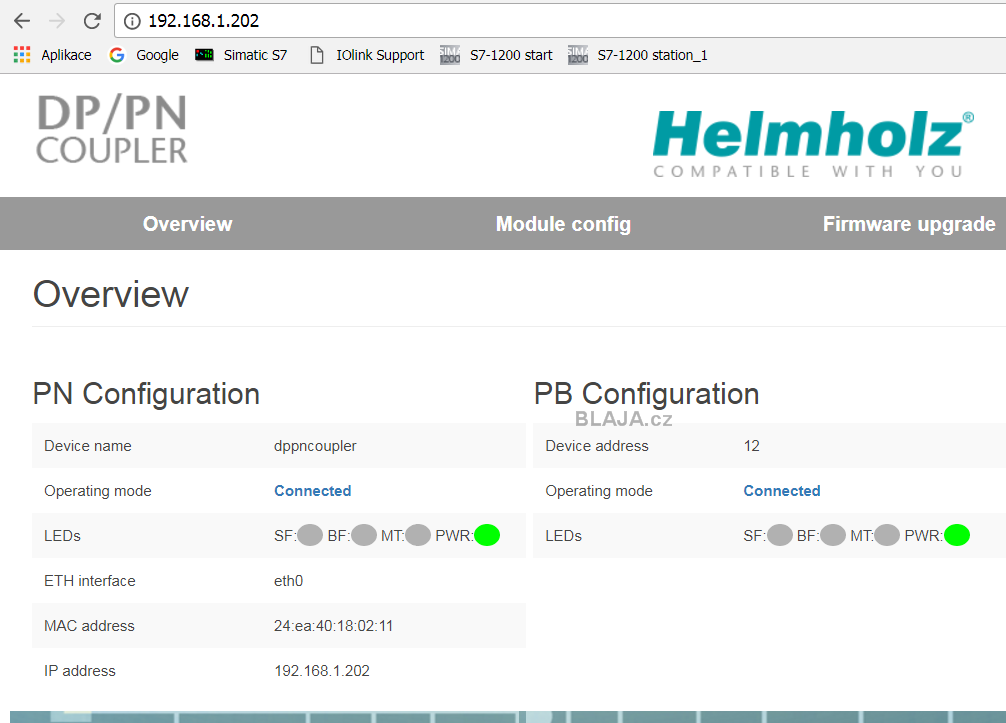The width and height of the screenshot is (1006, 723).
Task: Open the Firmware upgrade tab
Action: (909, 224)
